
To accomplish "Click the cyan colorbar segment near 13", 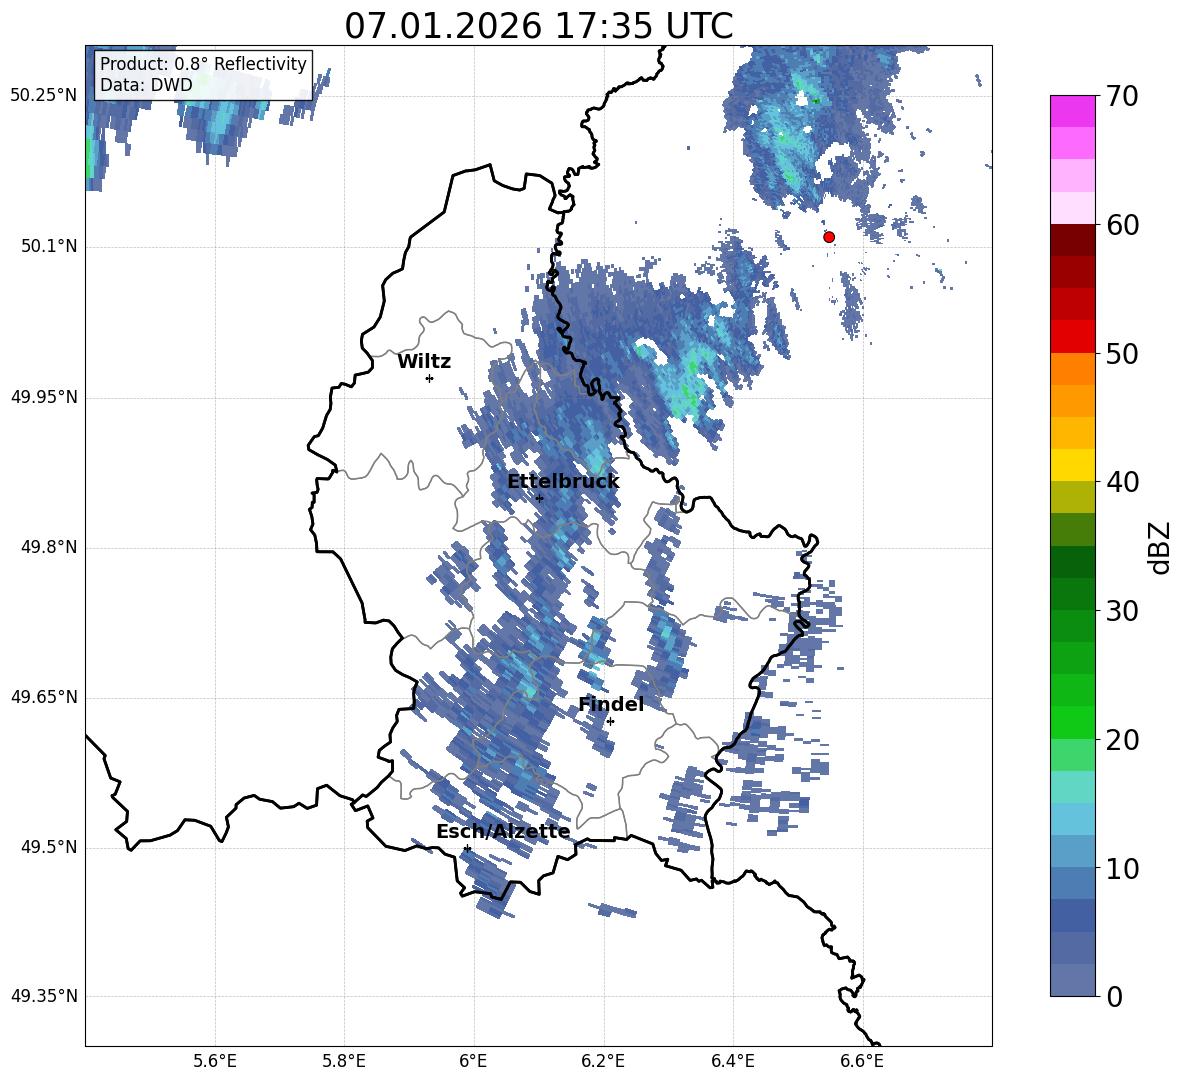I will pyautogui.click(x=1072, y=819).
